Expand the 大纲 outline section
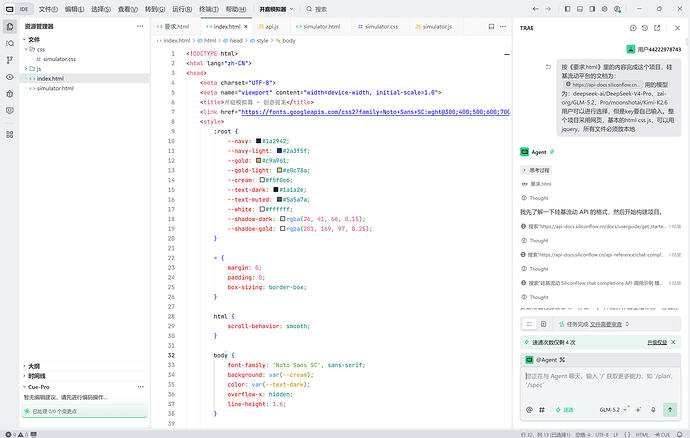Screen dimensions: 690x438 (24, 366)
